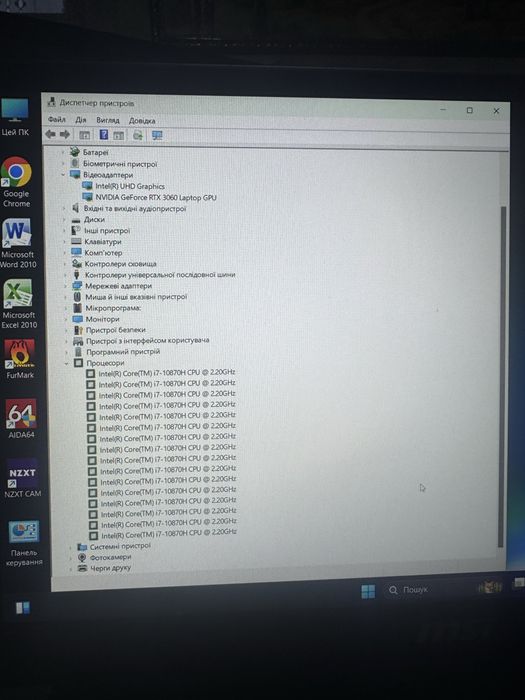This screenshot has width=525, height=700.
Task: Open the Microsoft Word 2010 shortcut
Action: click(17, 243)
